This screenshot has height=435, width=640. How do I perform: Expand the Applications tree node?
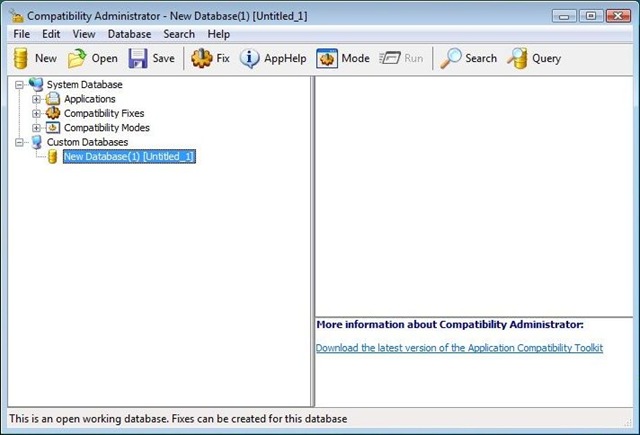36,99
